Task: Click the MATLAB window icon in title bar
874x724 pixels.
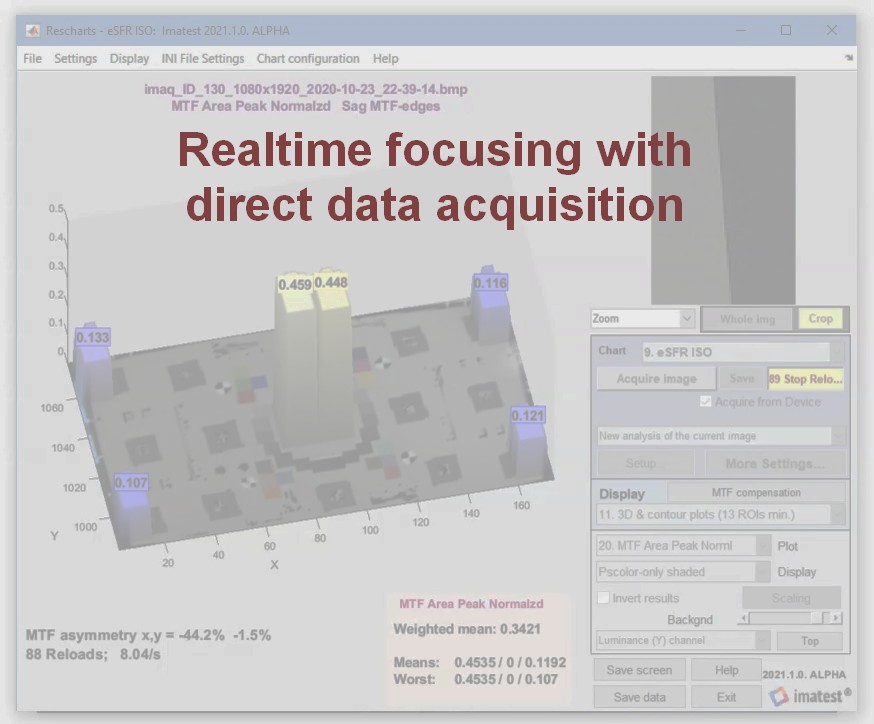Action: coord(32,31)
